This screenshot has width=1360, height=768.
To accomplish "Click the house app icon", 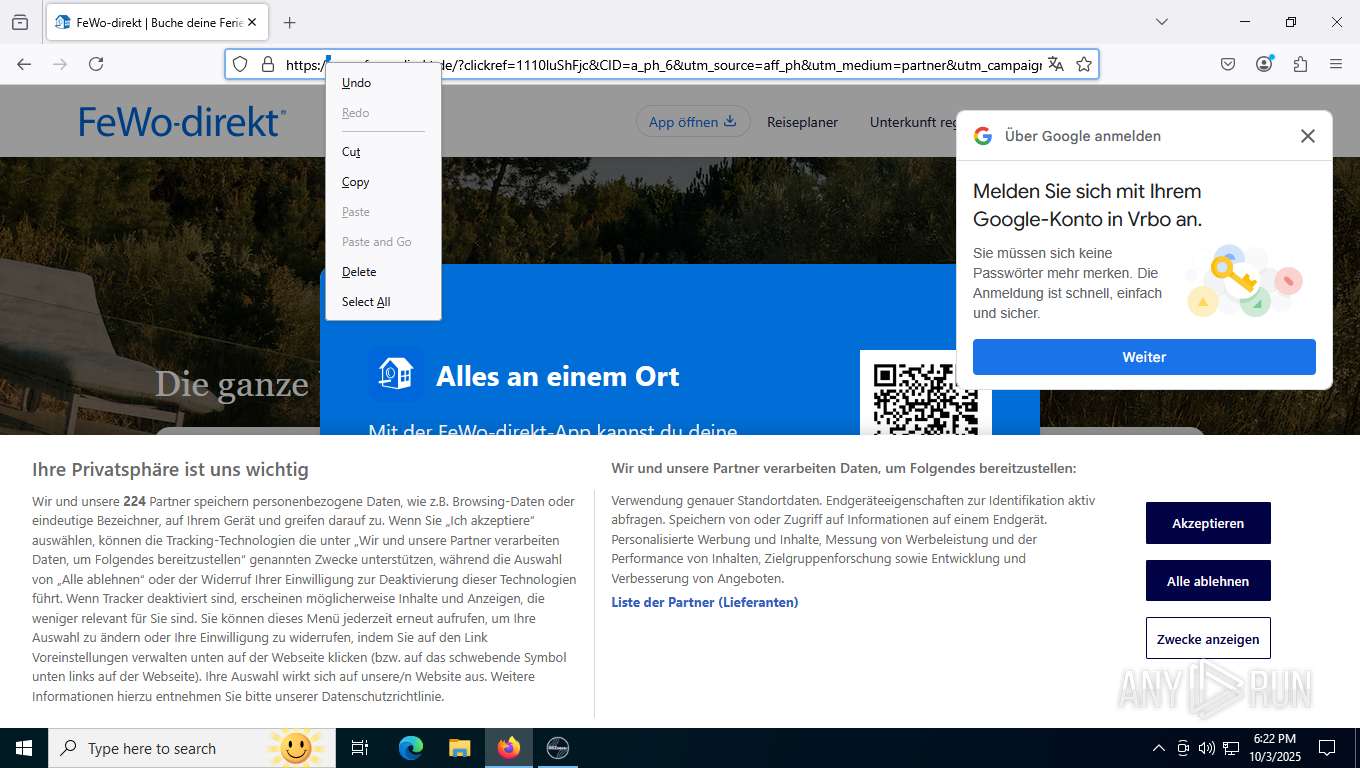I will (395, 375).
